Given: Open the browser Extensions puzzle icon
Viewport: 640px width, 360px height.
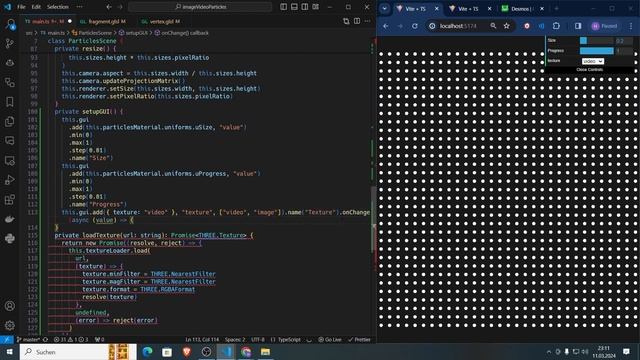Looking at the screenshot, I should [556, 26].
